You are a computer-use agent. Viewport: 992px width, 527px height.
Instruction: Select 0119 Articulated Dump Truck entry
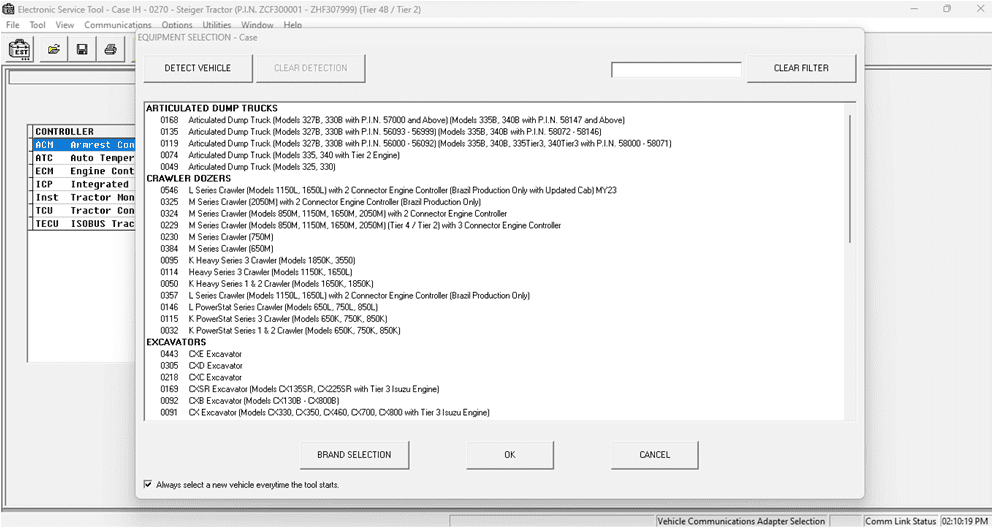416,144
